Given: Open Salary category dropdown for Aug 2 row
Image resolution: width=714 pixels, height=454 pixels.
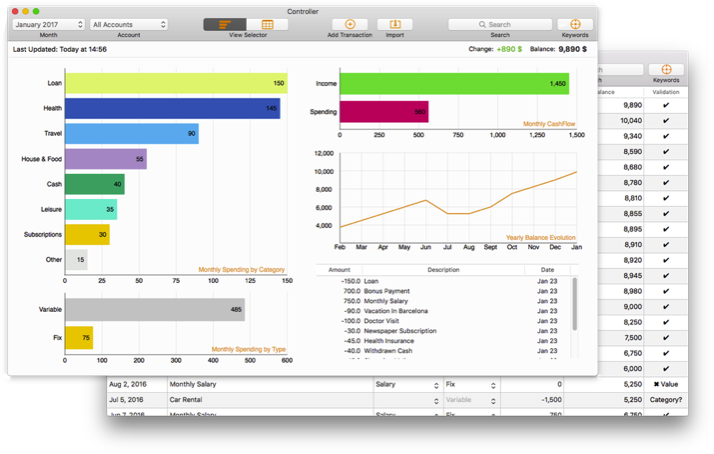Looking at the screenshot, I should tap(407, 385).
